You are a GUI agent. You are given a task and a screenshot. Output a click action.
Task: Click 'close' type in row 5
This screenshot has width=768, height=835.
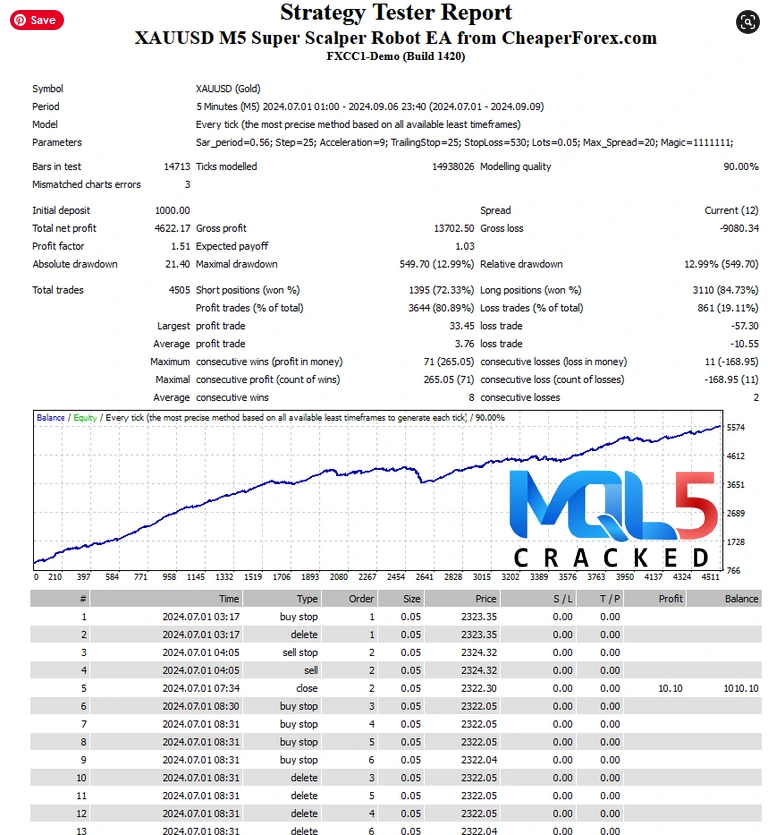307,689
